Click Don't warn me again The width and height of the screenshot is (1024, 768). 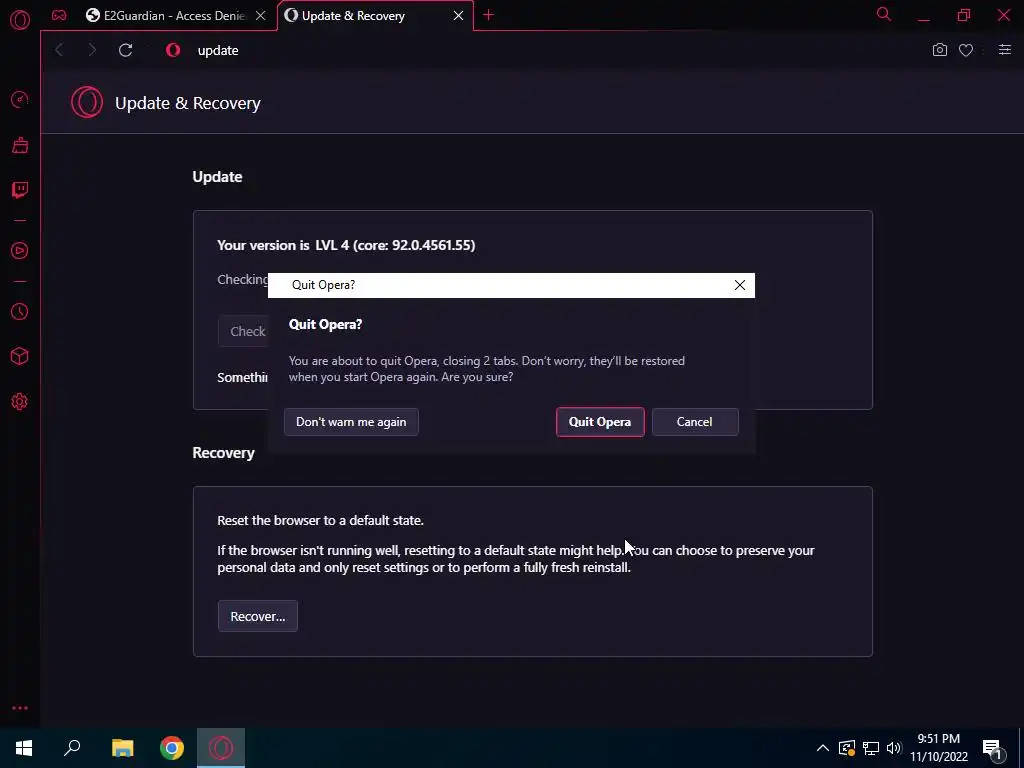click(x=351, y=422)
